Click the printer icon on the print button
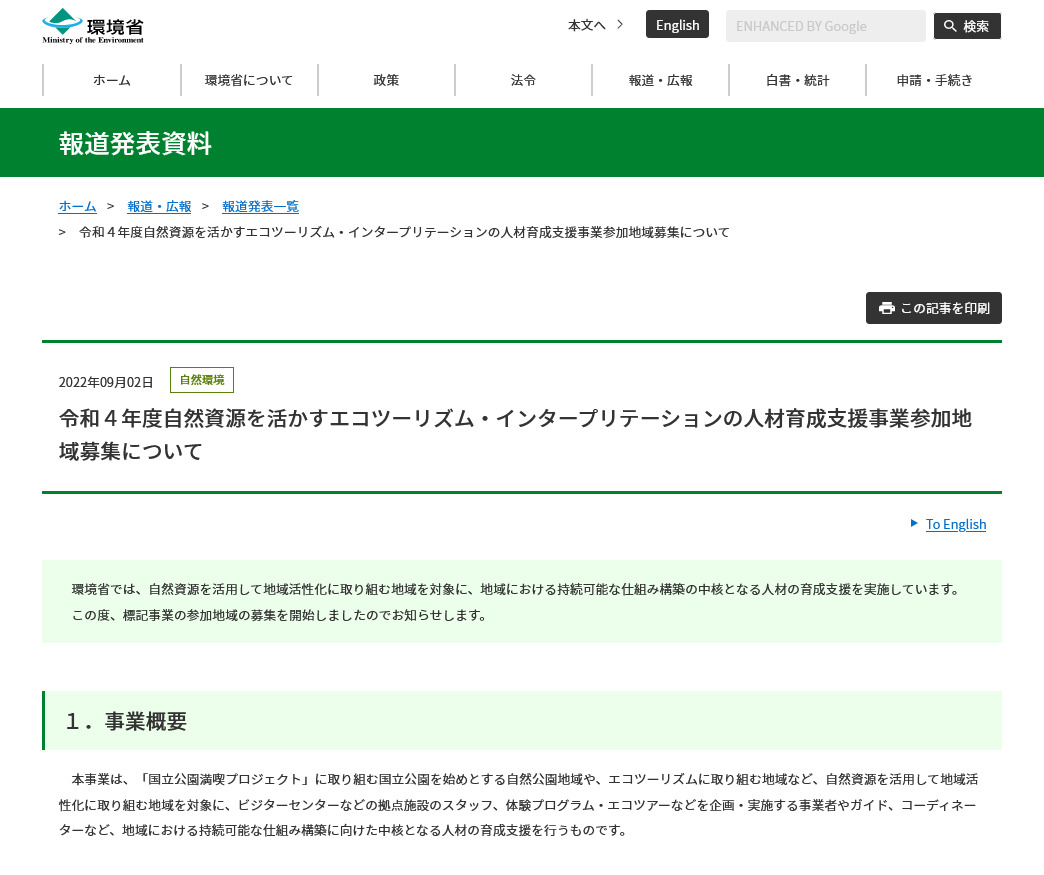This screenshot has width=1044, height=875. [886, 308]
